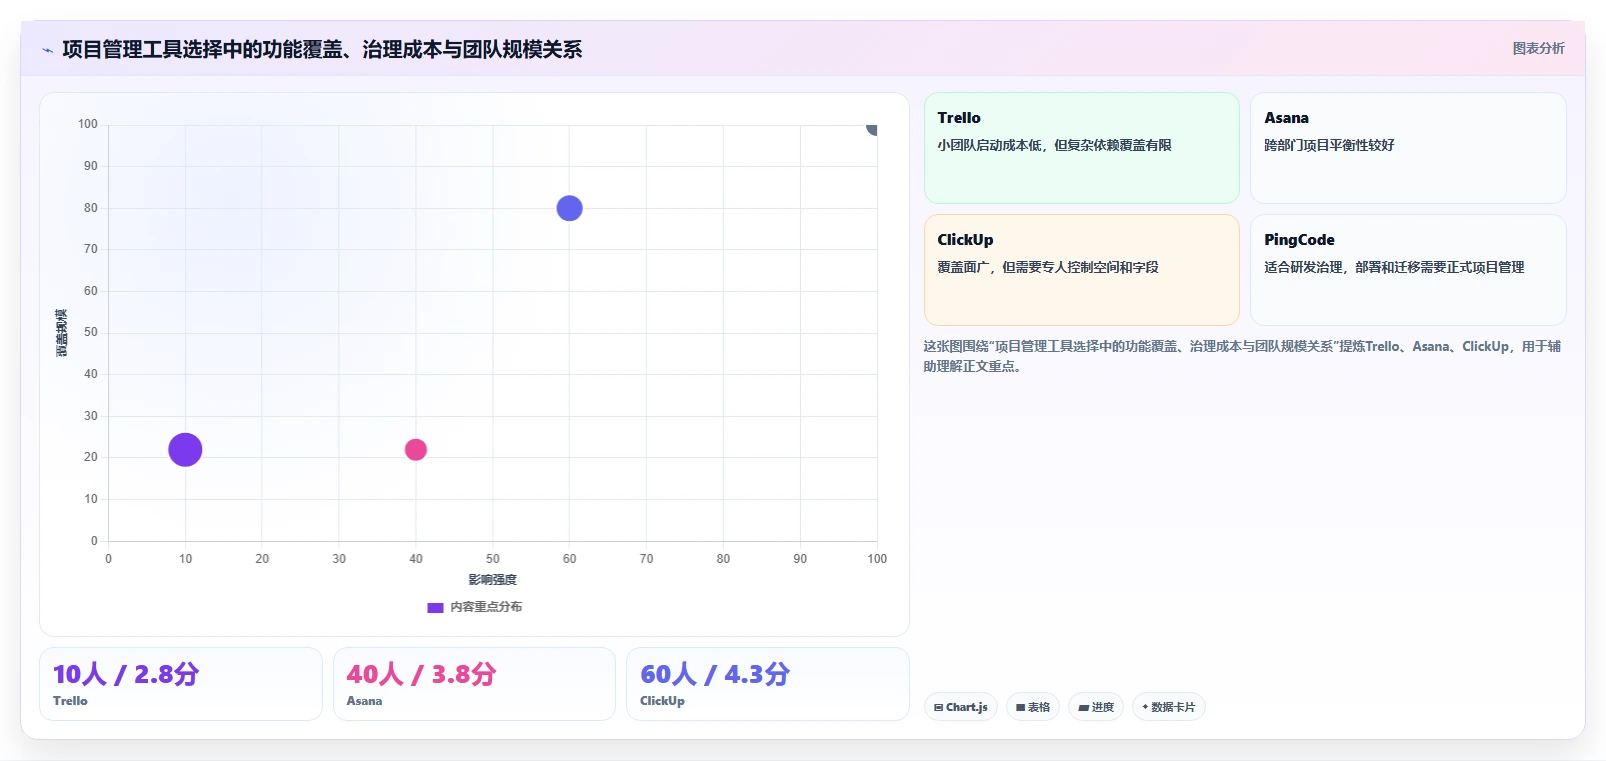1606x761 pixels.
Task: Select the text 覆盖面广，但需要专人控制空间和字段
Action: pyautogui.click(x=1048, y=267)
